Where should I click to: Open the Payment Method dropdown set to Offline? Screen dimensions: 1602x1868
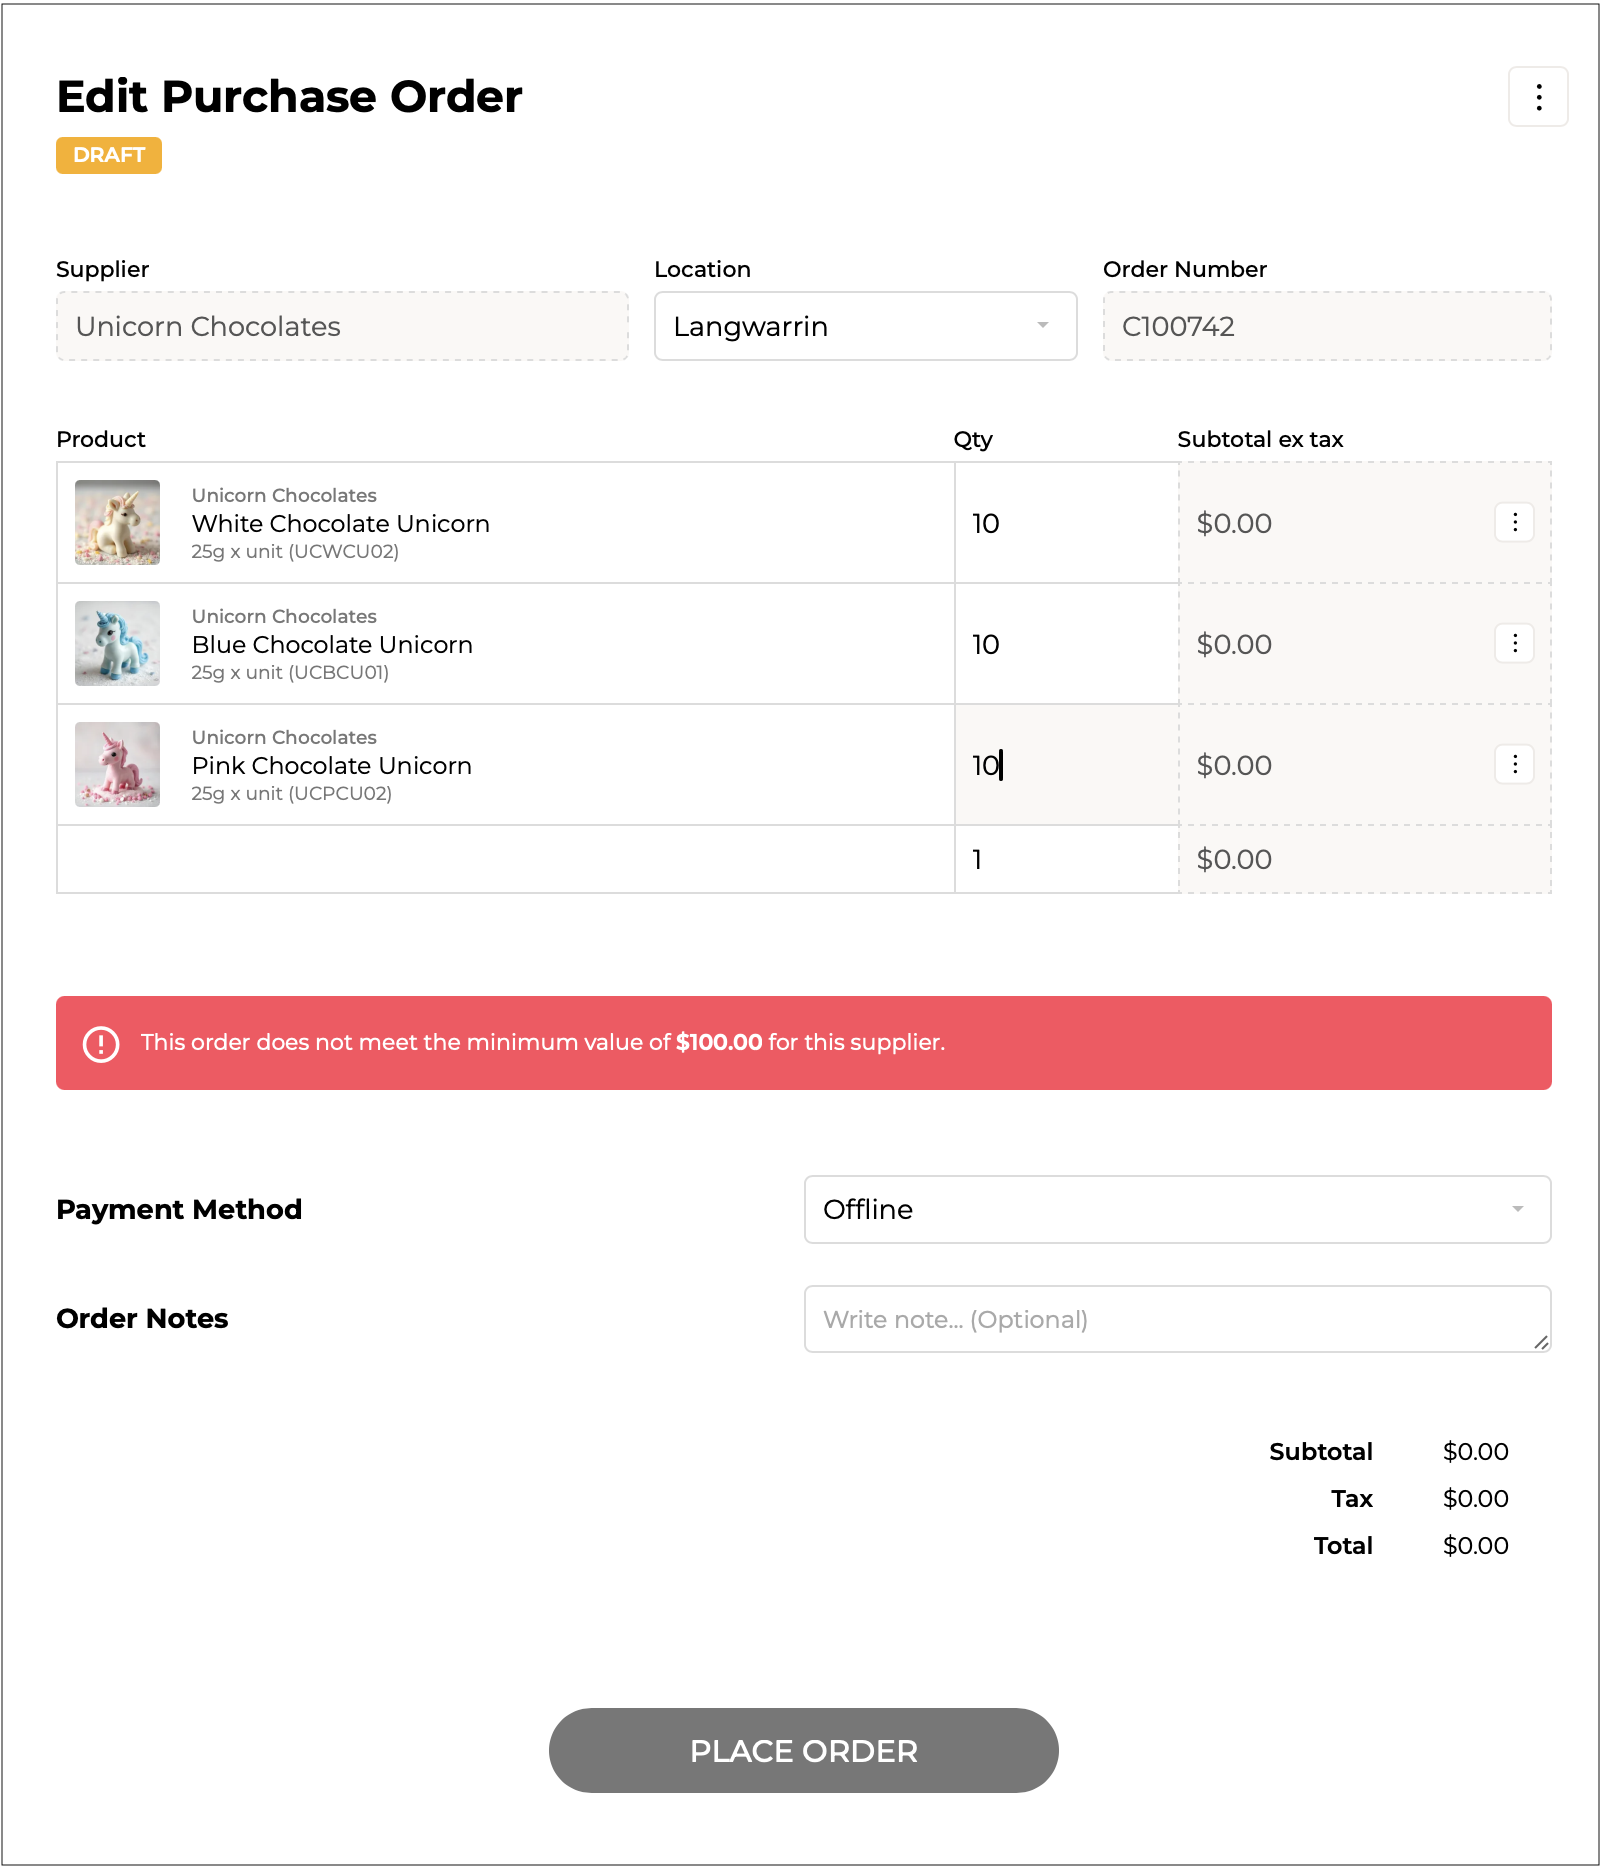click(x=1177, y=1209)
